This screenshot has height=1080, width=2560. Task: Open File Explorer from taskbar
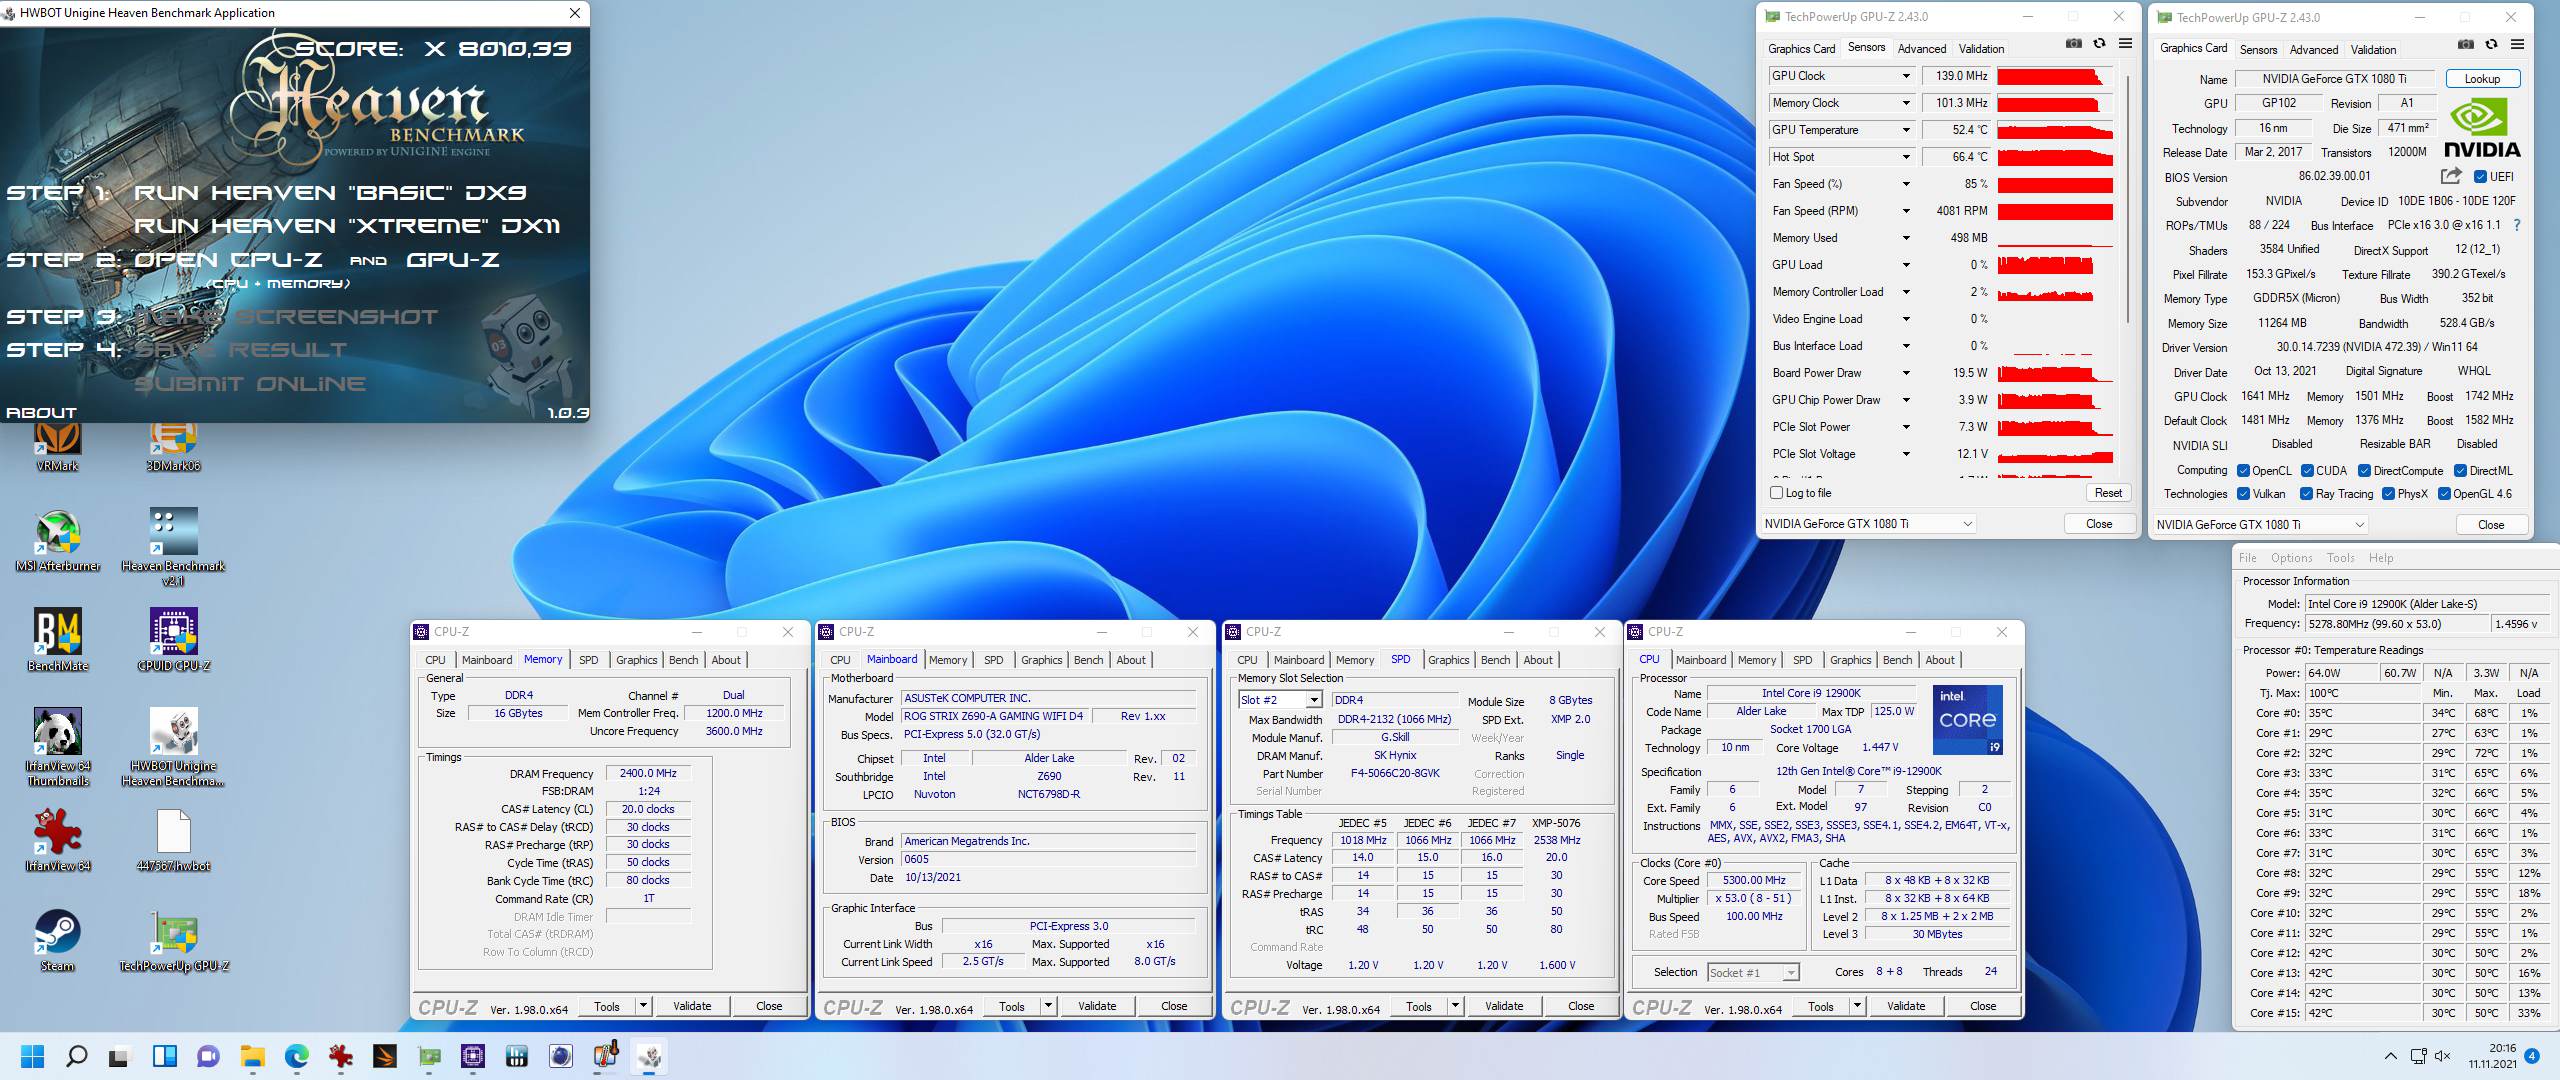(252, 1056)
